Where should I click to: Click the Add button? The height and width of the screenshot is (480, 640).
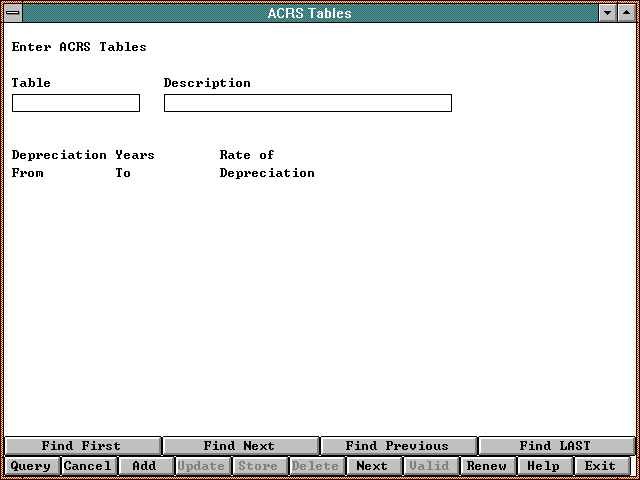pos(144,466)
